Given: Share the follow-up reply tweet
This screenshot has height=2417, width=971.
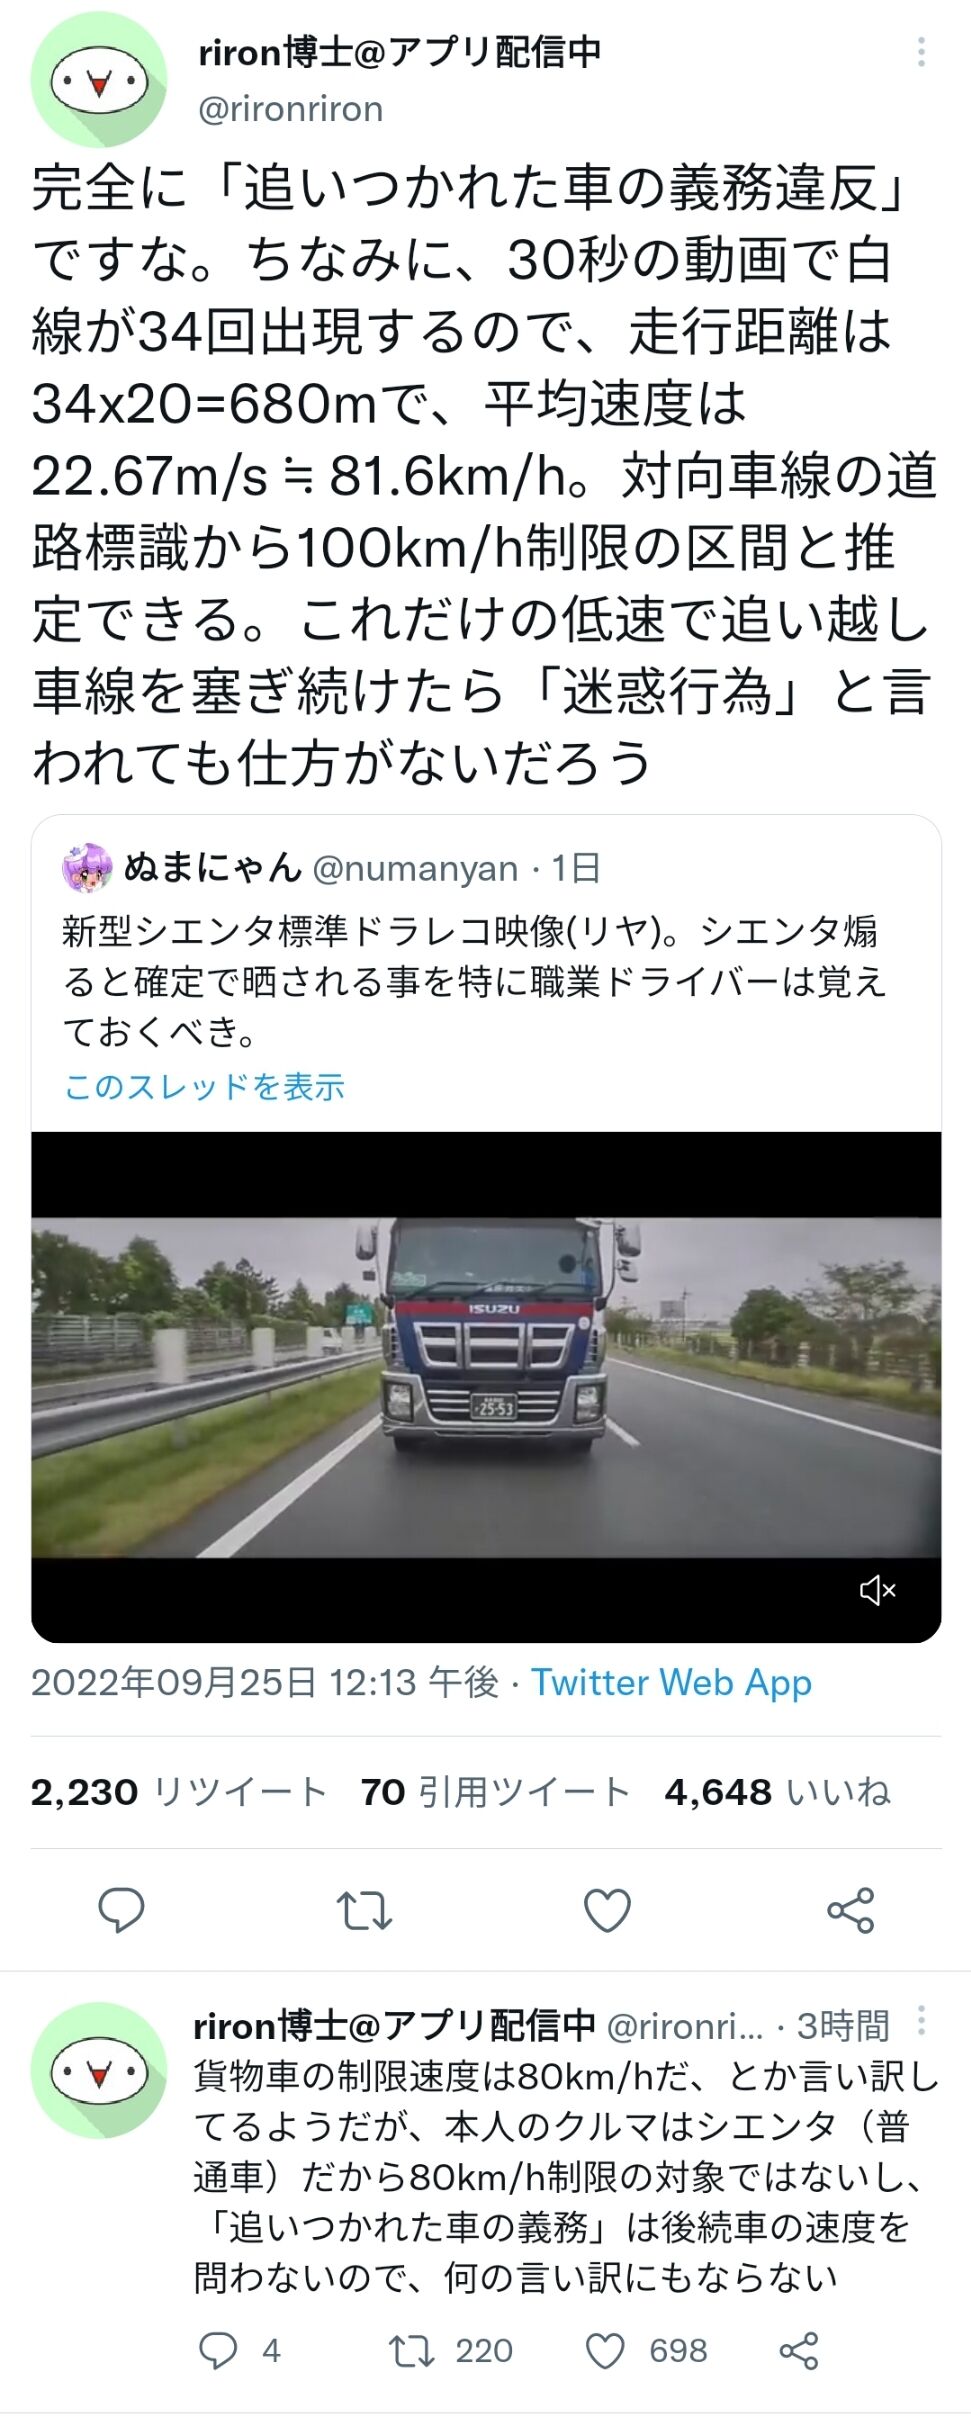Looking at the screenshot, I should click(799, 2350).
